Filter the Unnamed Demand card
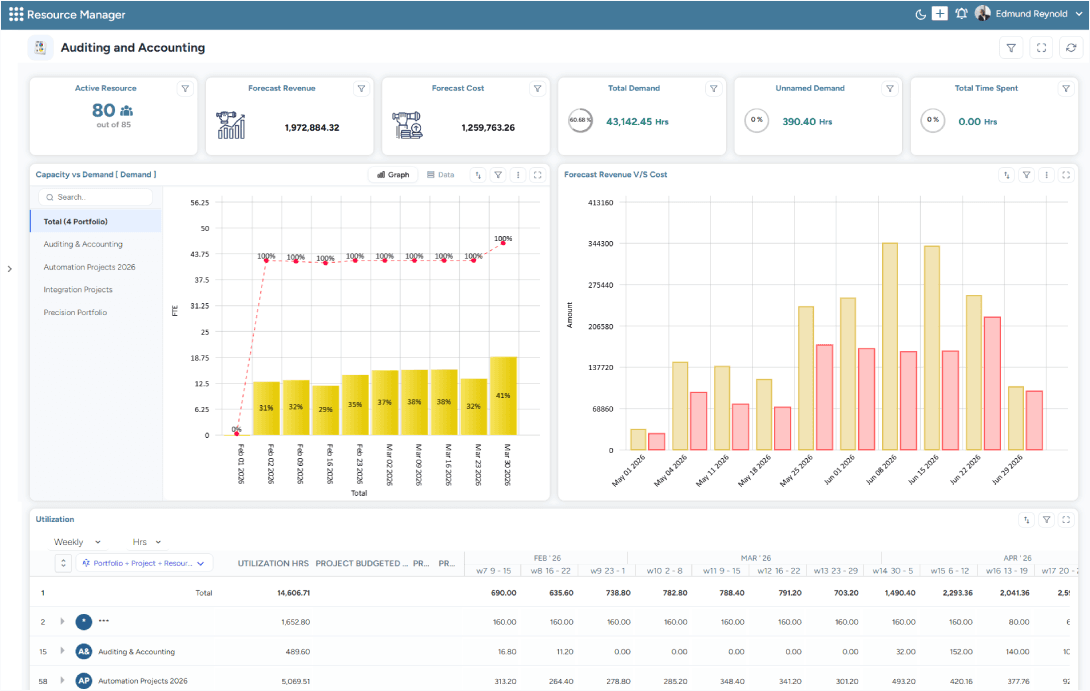Viewport: 1090px width, 691px height. [x=890, y=89]
